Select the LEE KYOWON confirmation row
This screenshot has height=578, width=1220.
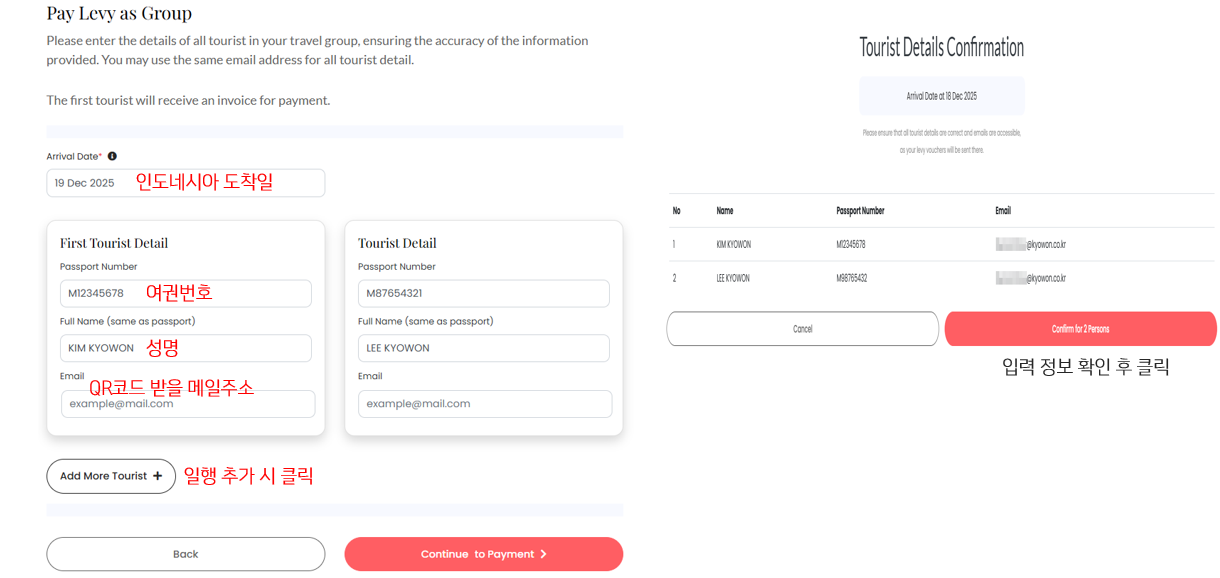click(940, 278)
